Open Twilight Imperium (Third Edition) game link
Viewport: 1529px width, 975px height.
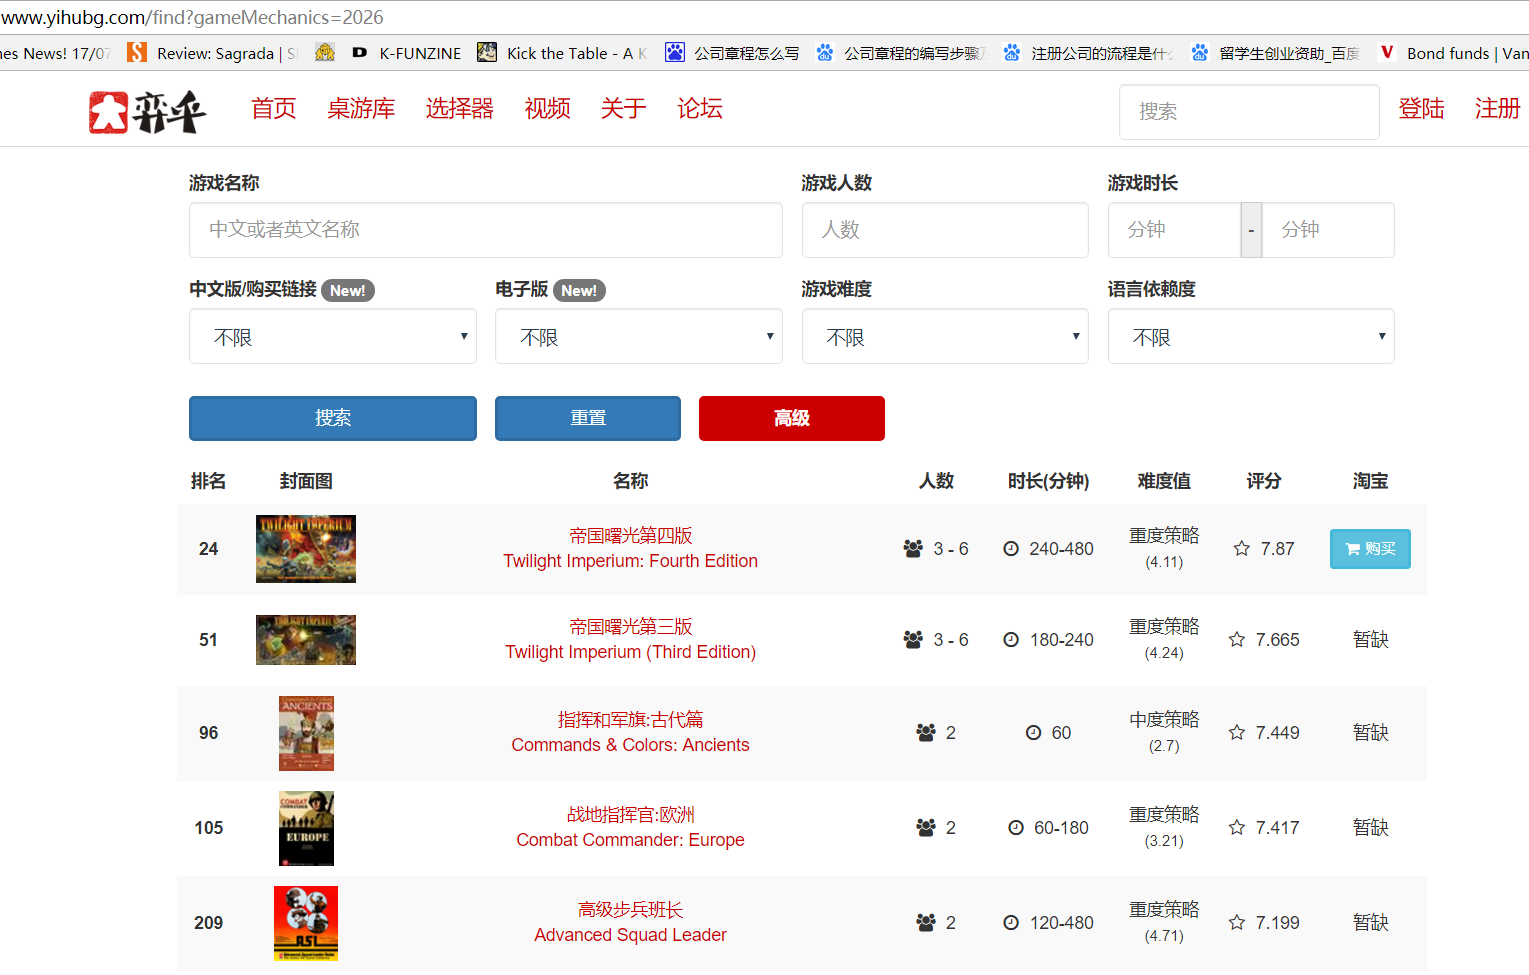(631, 640)
